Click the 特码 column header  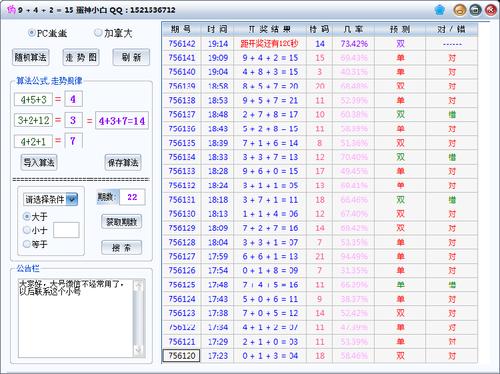coord(319,29)
